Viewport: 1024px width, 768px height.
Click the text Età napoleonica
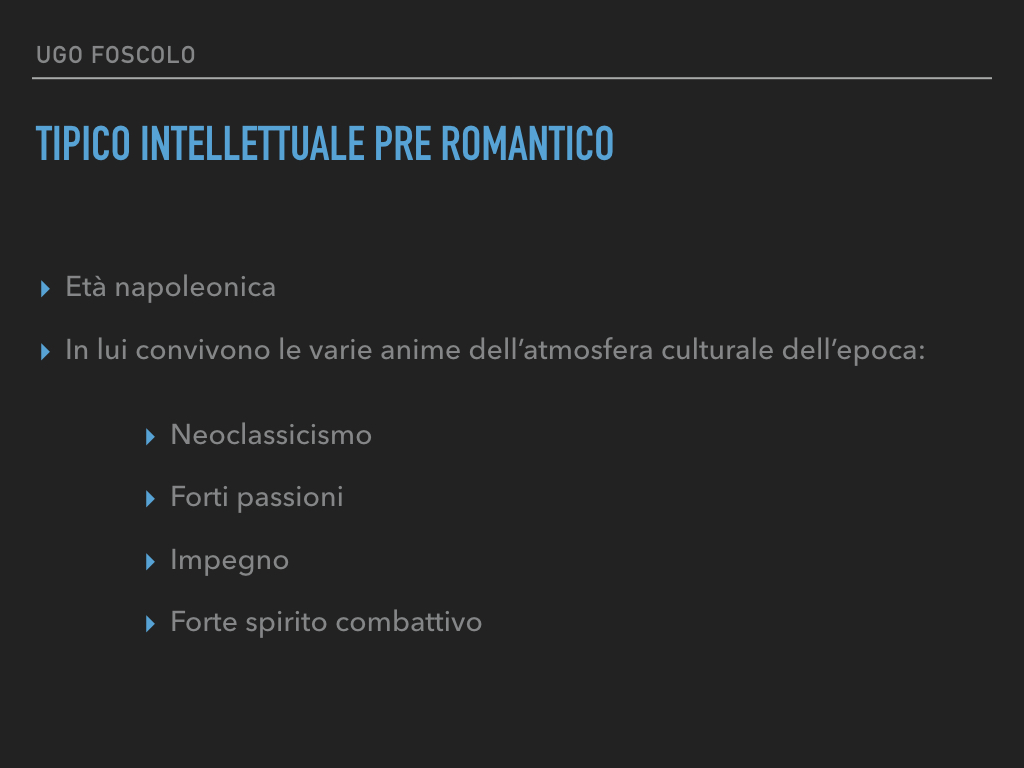pos(170,287)
